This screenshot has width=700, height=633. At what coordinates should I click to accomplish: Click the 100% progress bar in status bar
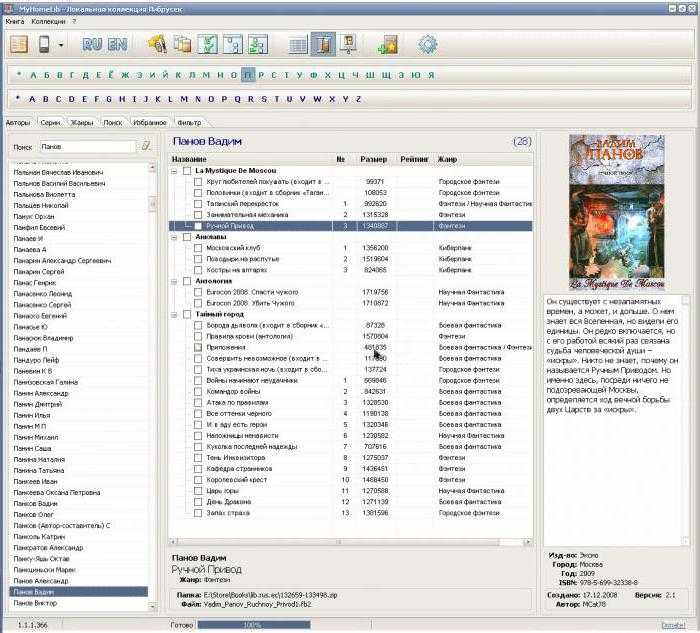(254, 625)
